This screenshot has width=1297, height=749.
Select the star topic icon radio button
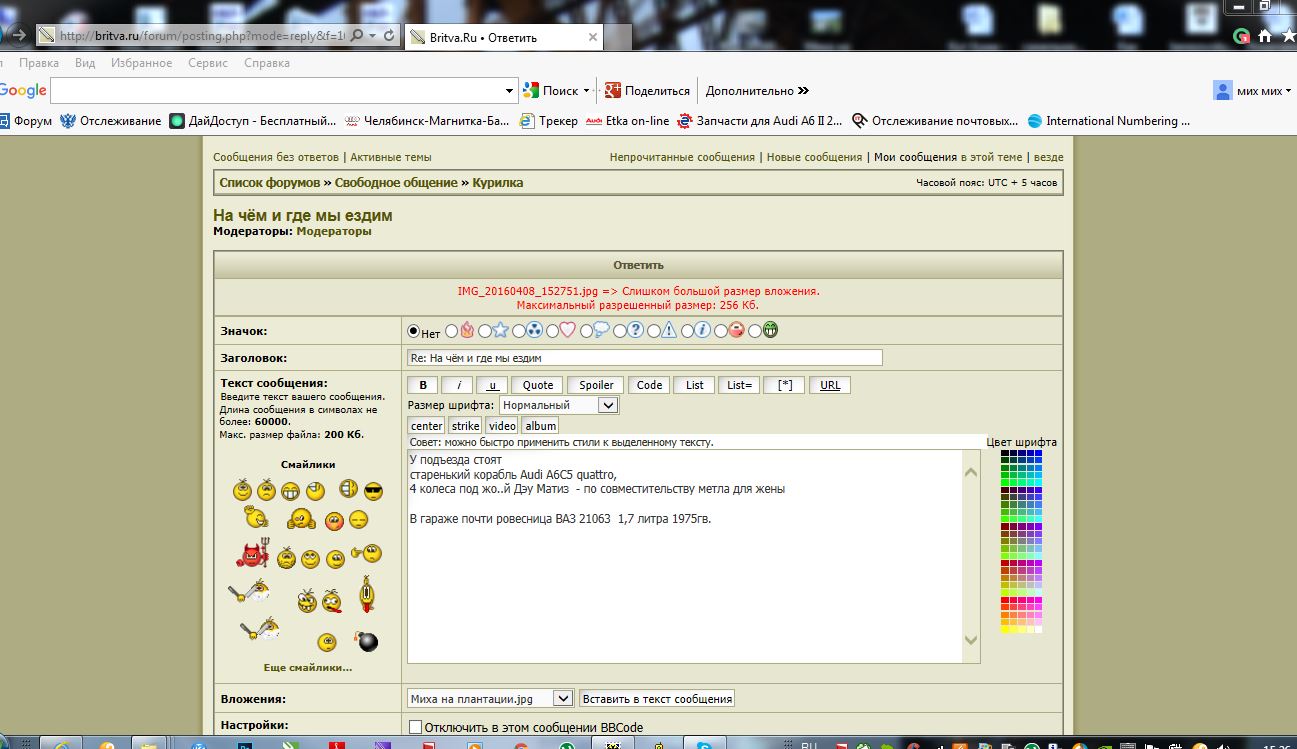pyautogui.click(x=484, y=331)
